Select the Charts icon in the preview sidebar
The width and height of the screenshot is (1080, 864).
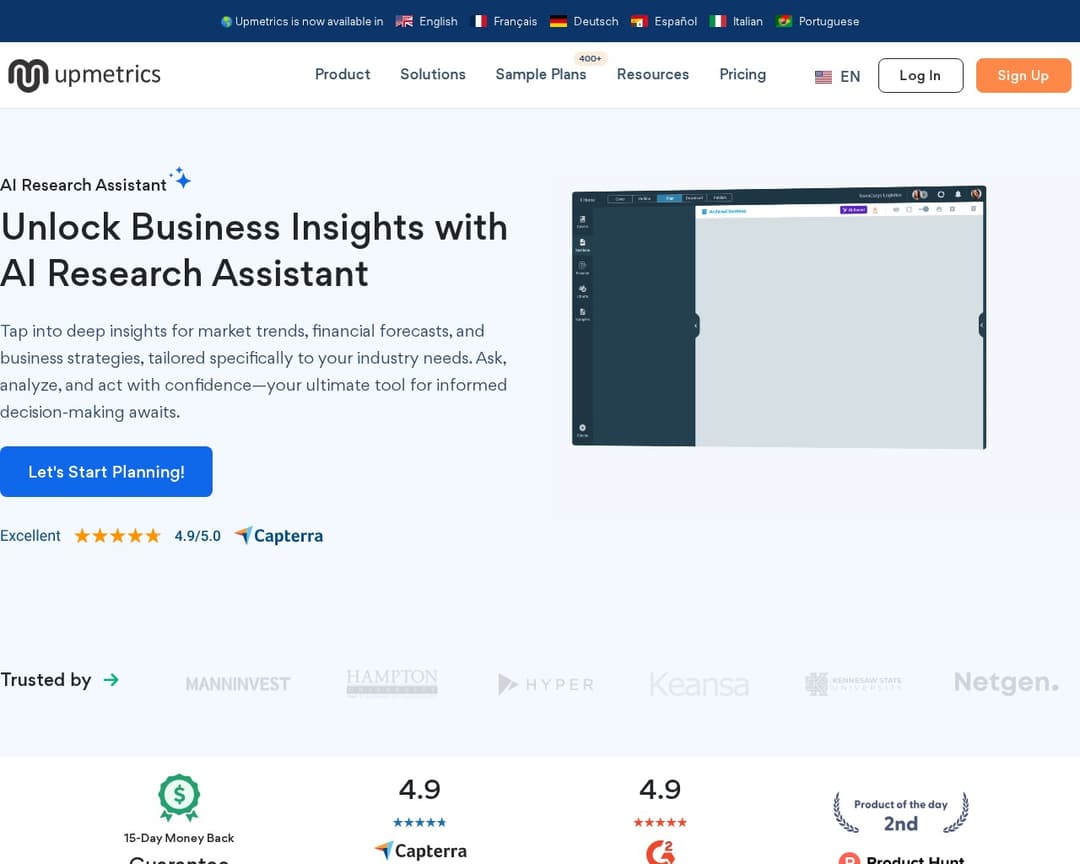[x=582, y=290]
